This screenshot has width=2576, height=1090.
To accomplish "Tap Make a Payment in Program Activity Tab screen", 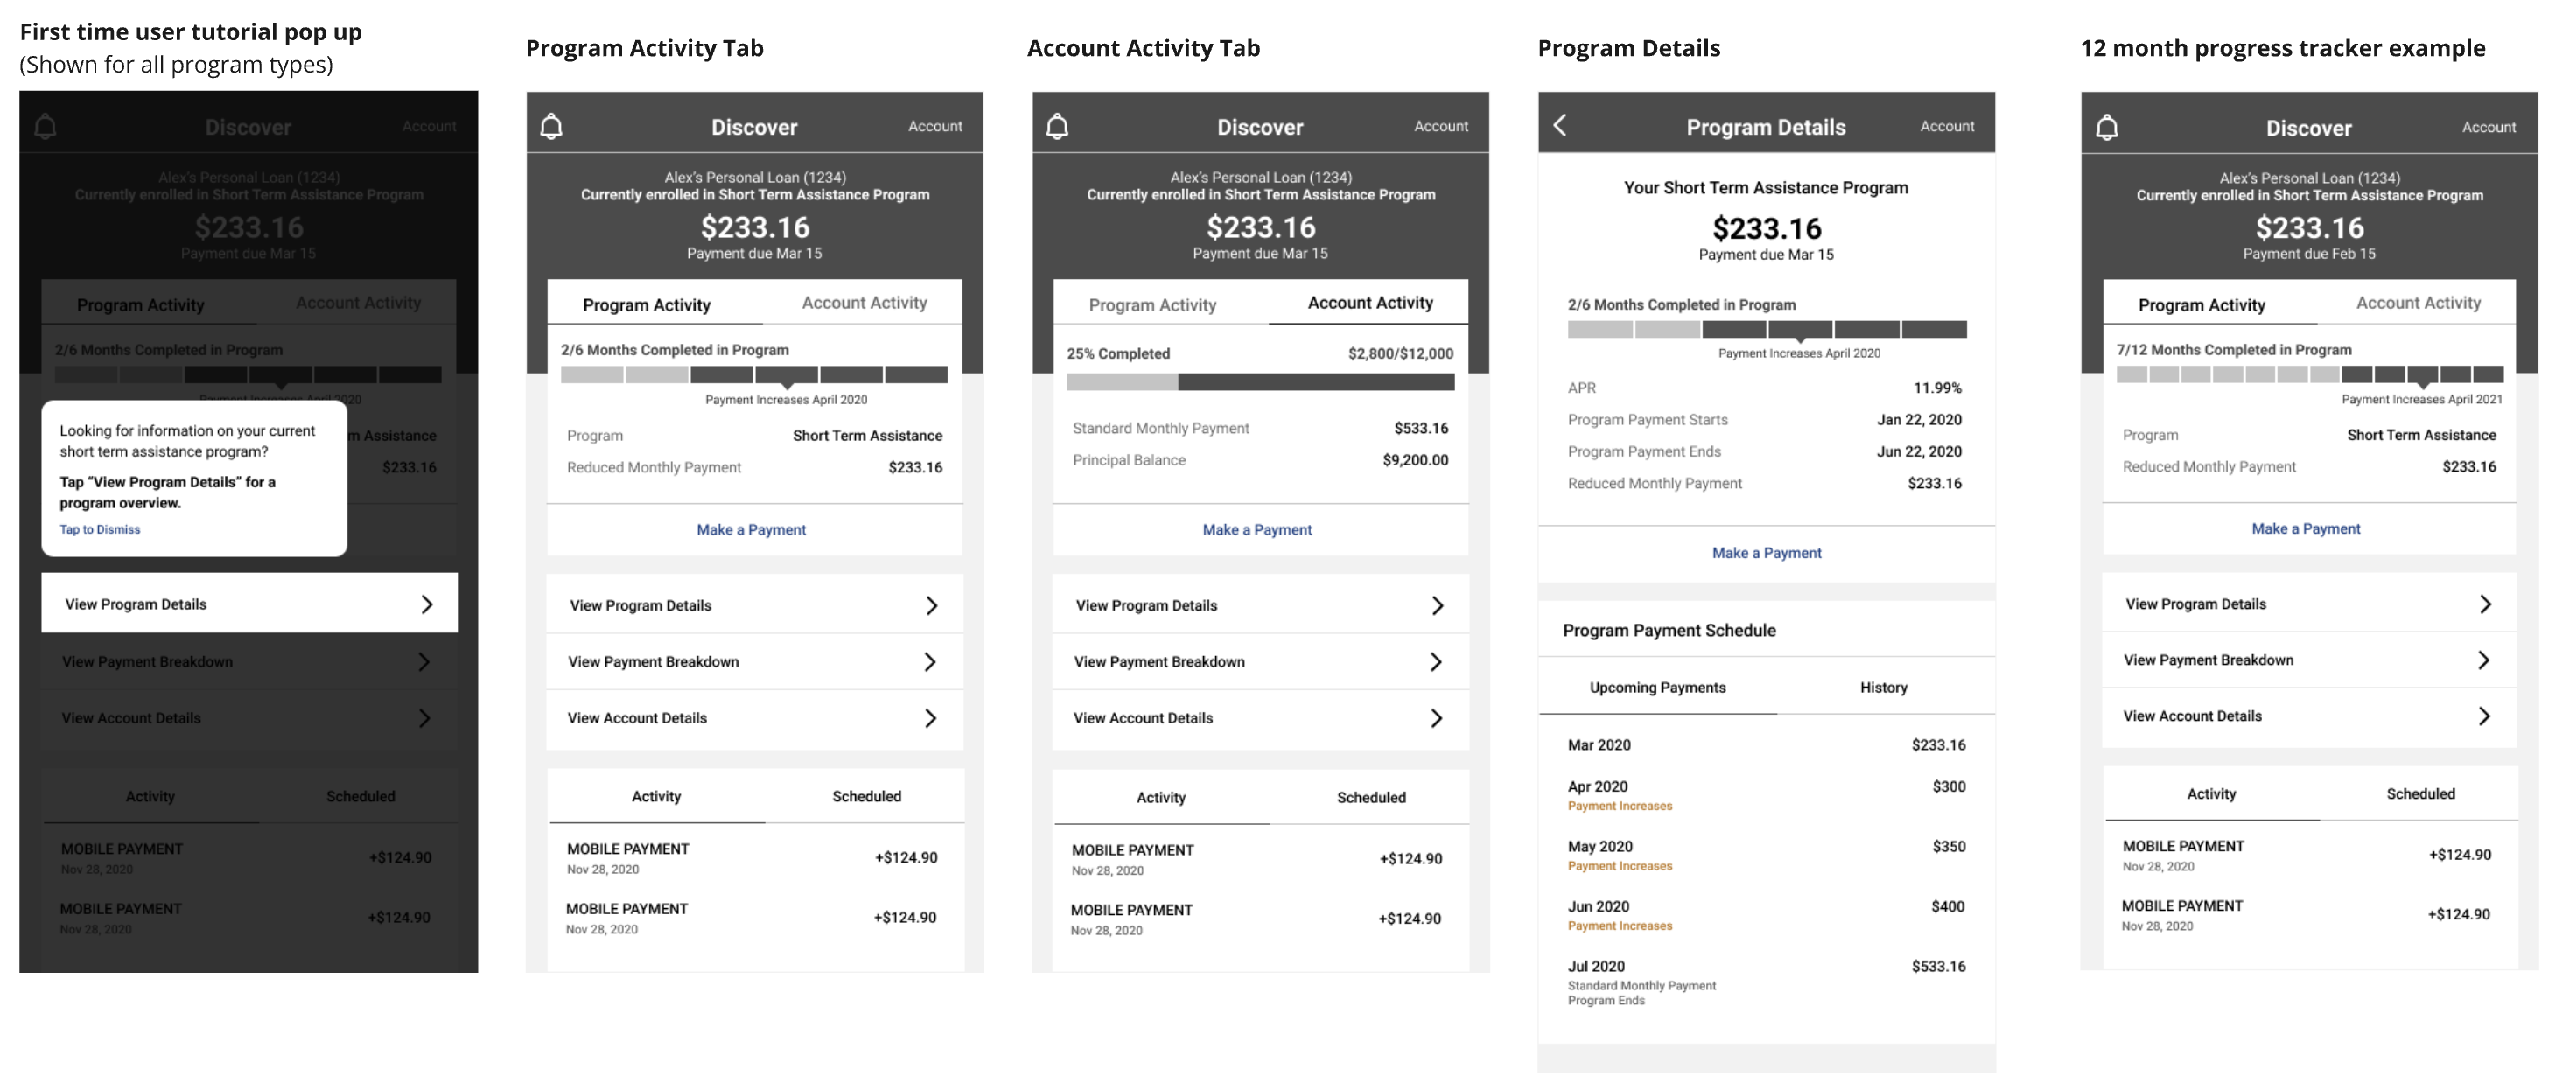I will (751, 529).
